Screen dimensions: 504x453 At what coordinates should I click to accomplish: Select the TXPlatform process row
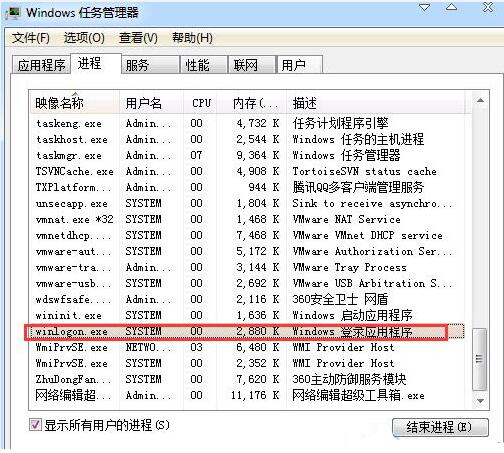tap(247, 187)
